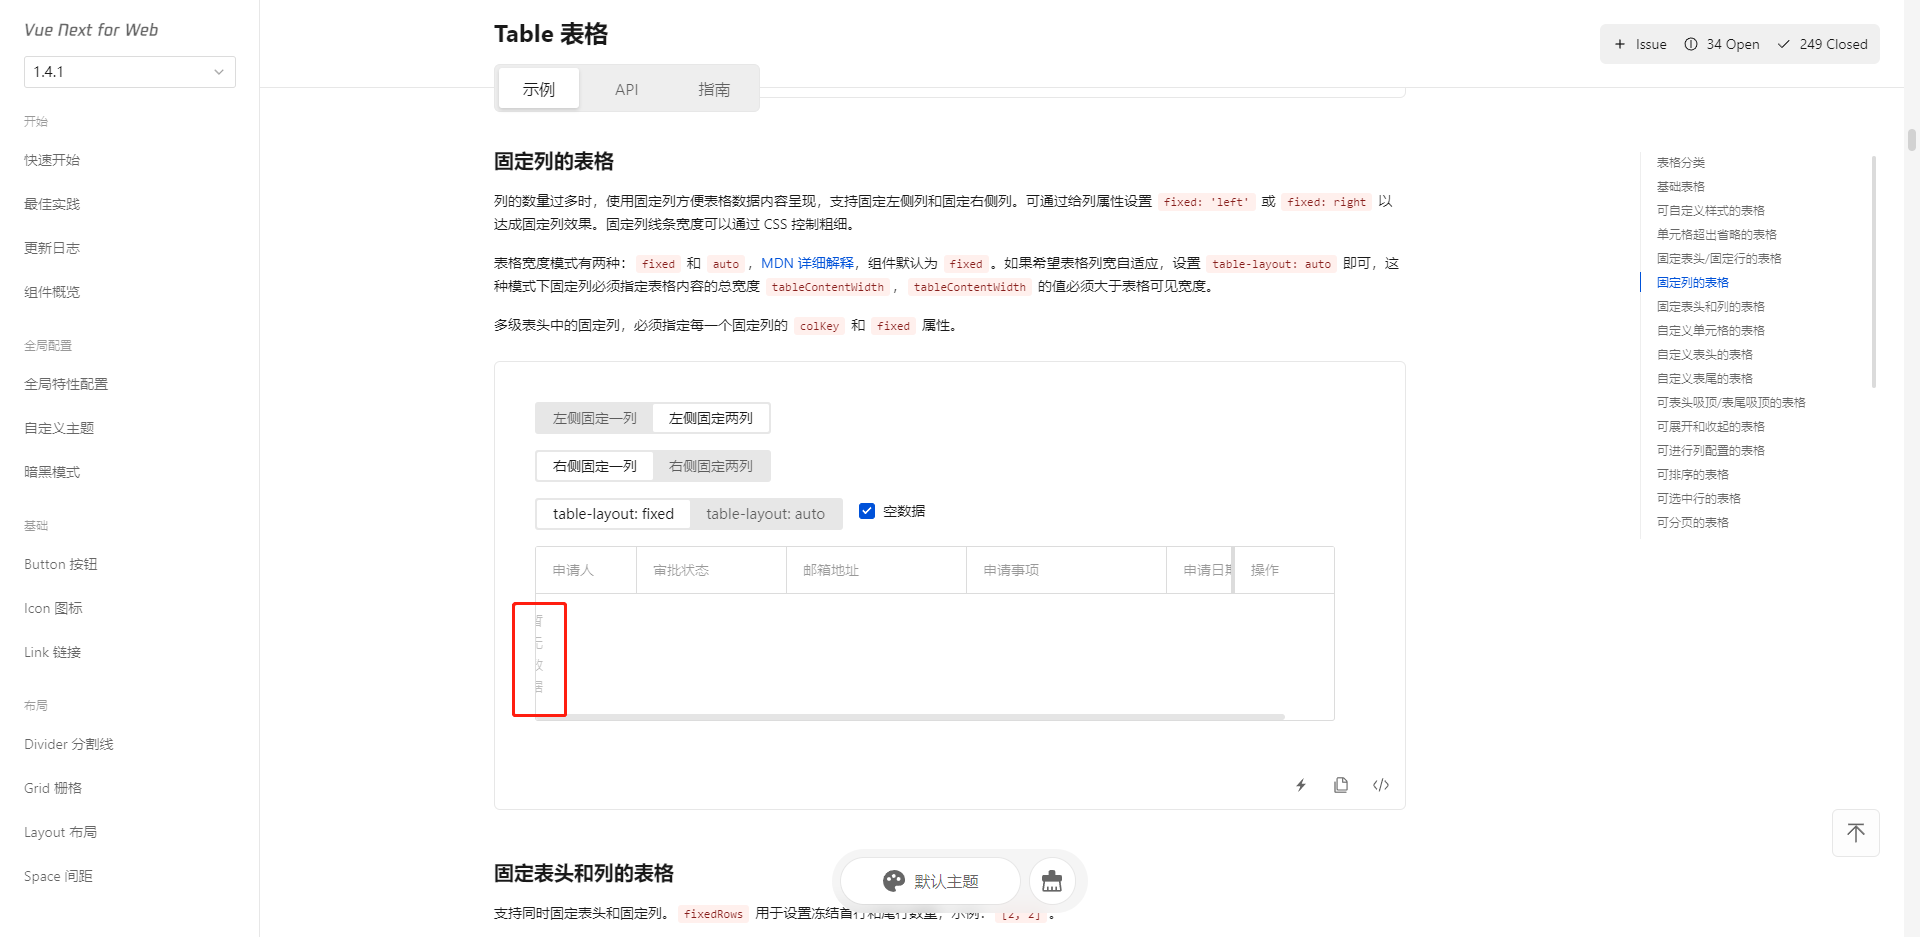The height and width of the screenshot is (937, 1920).
Task: Click the back-to-top arrow icon
Action: click(x=1856, y=832)
